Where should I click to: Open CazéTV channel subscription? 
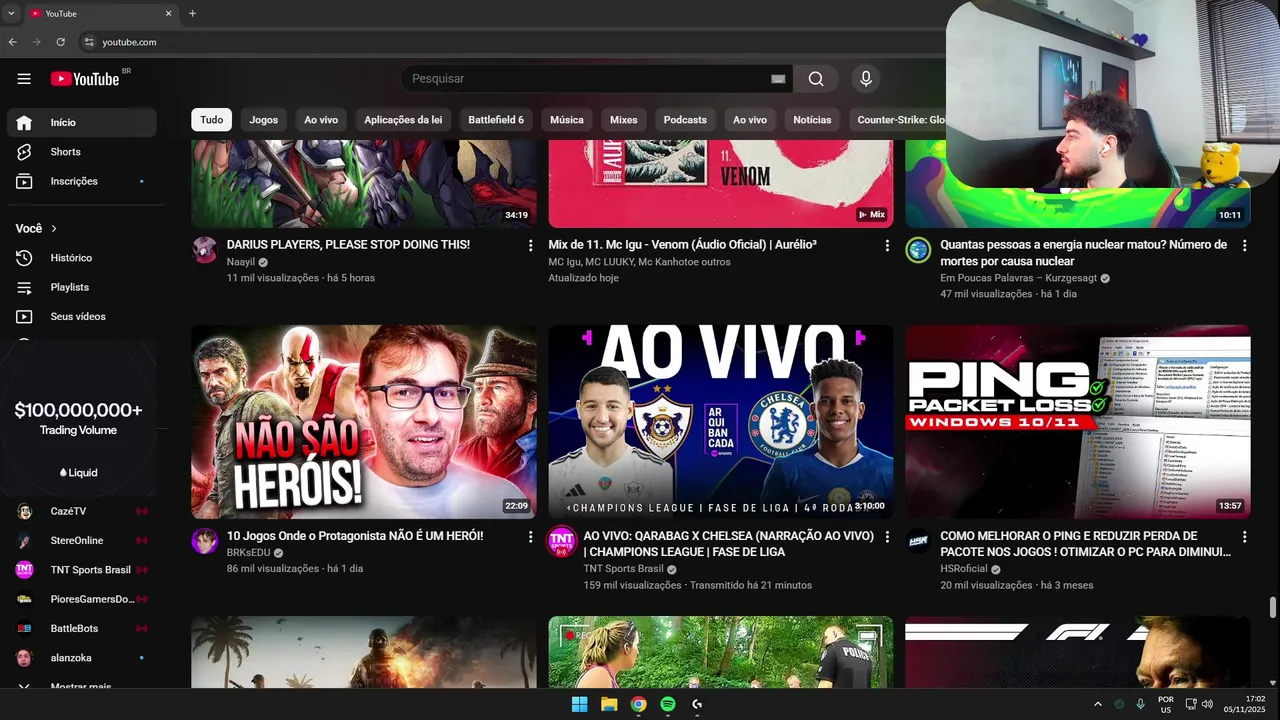point(82,511)
